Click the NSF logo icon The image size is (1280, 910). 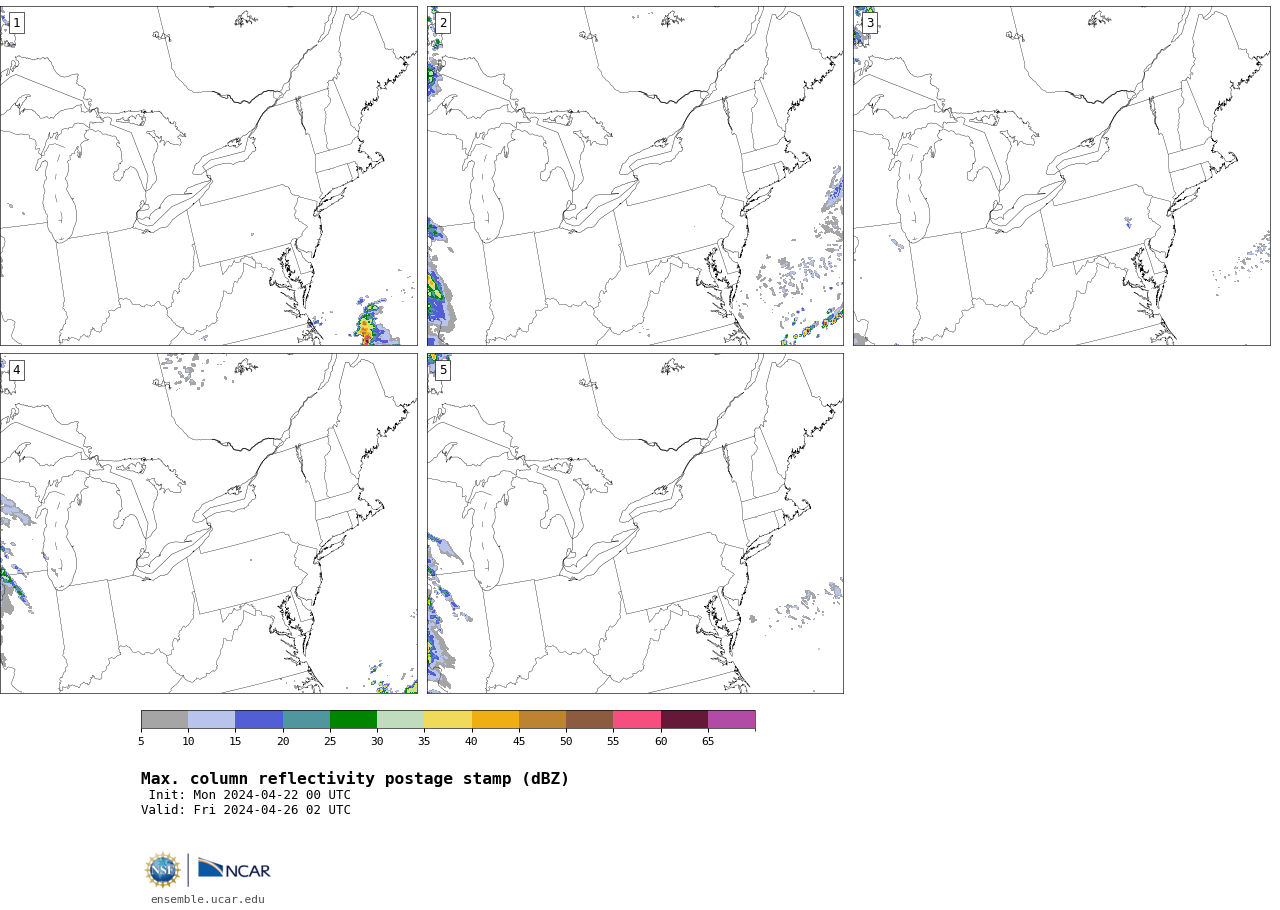click(x=163, y=870)
